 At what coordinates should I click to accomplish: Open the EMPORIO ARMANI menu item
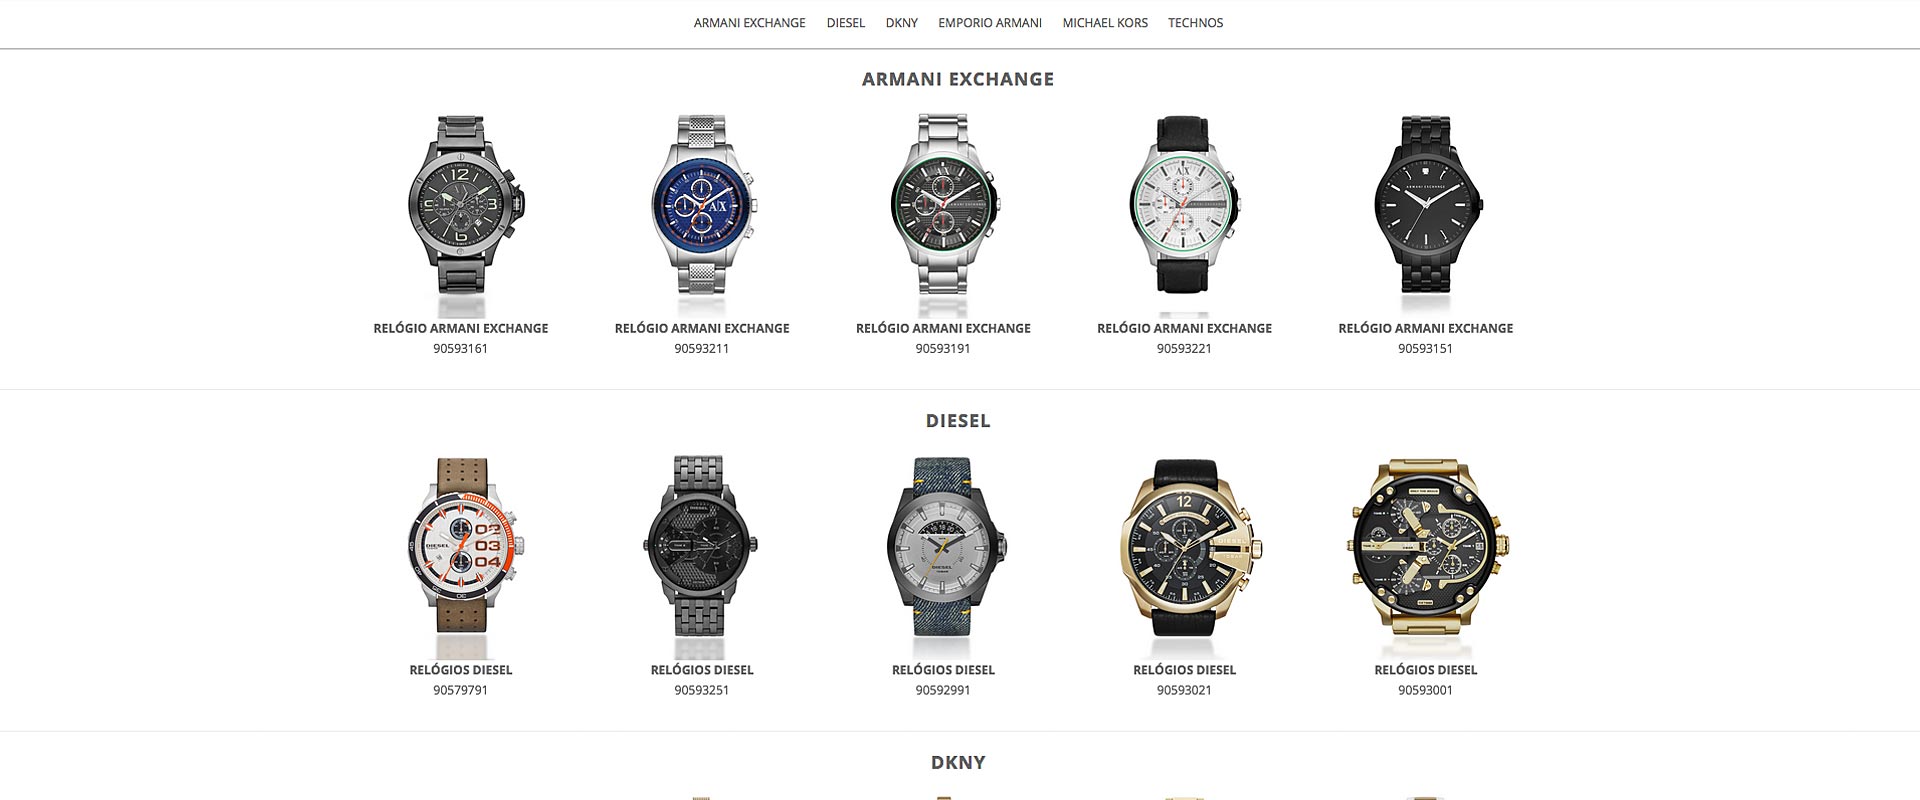(x=989, y=23)
